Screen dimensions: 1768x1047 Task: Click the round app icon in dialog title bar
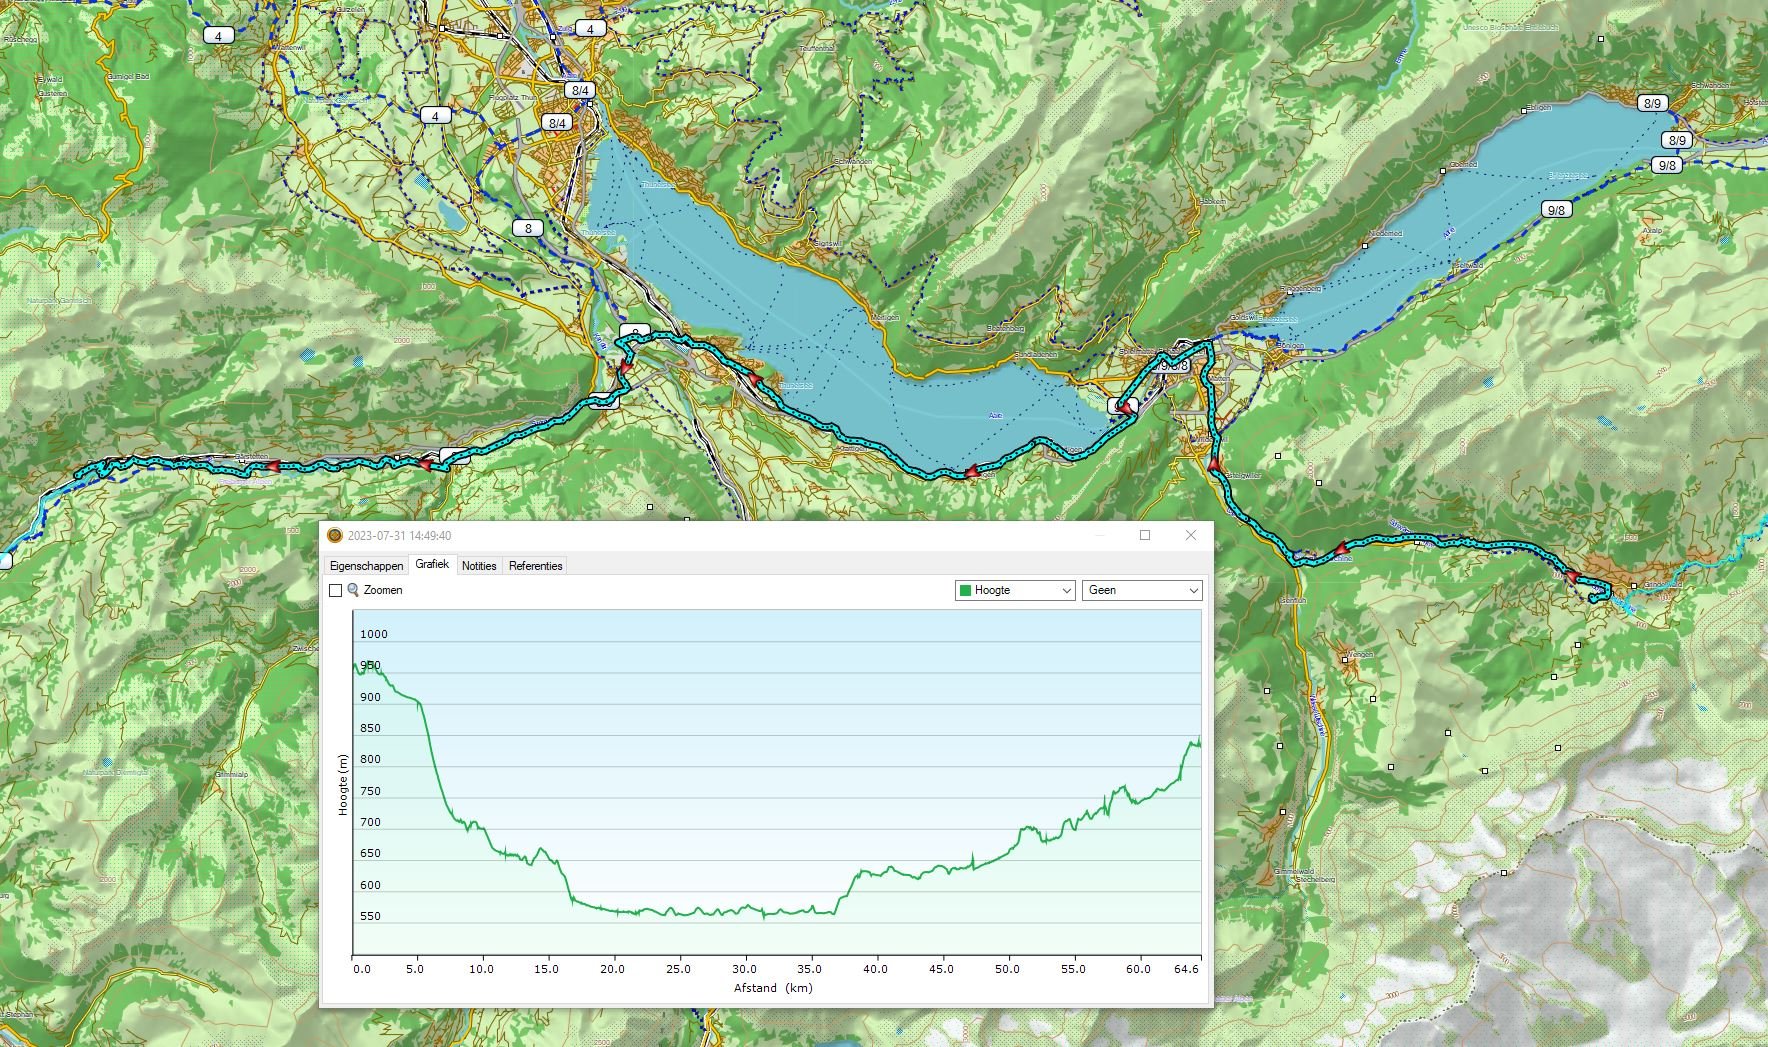[335, 536]
